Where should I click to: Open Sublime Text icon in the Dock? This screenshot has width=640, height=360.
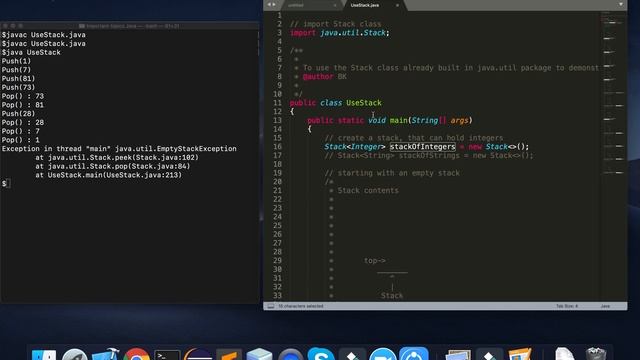click(229, 354)
